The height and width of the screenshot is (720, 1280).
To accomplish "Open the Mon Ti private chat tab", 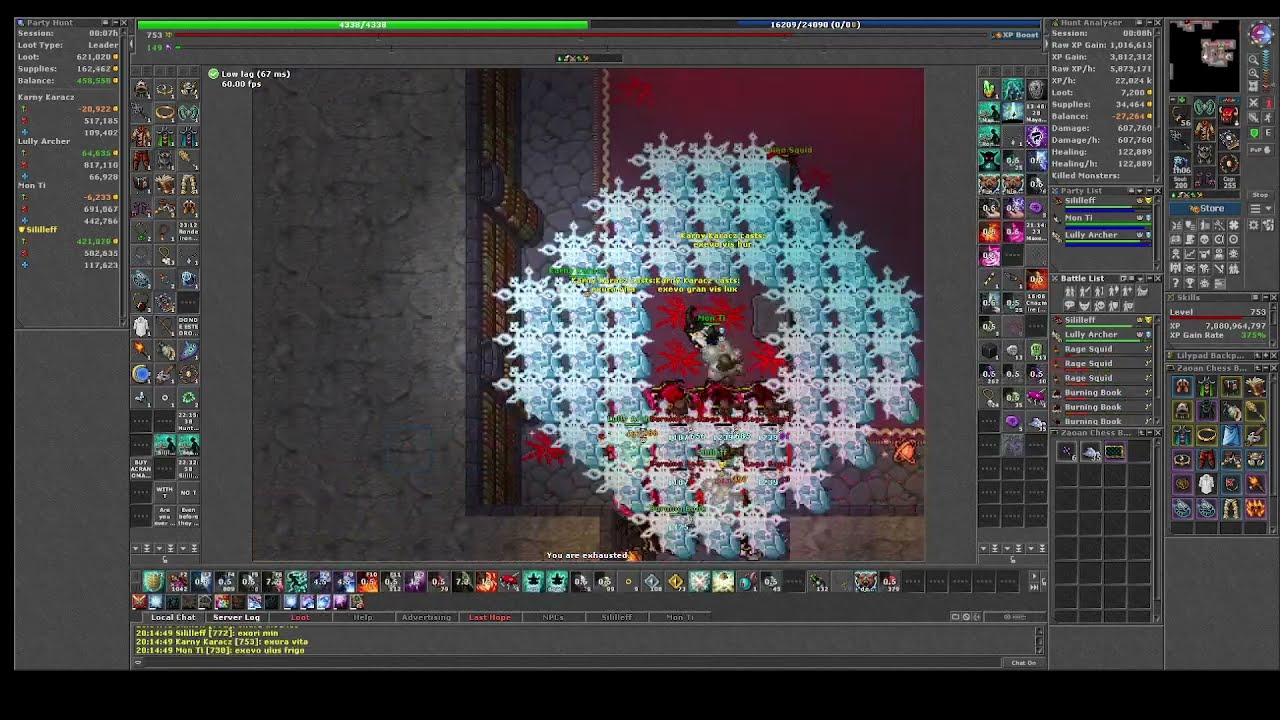I will [680, 617].
